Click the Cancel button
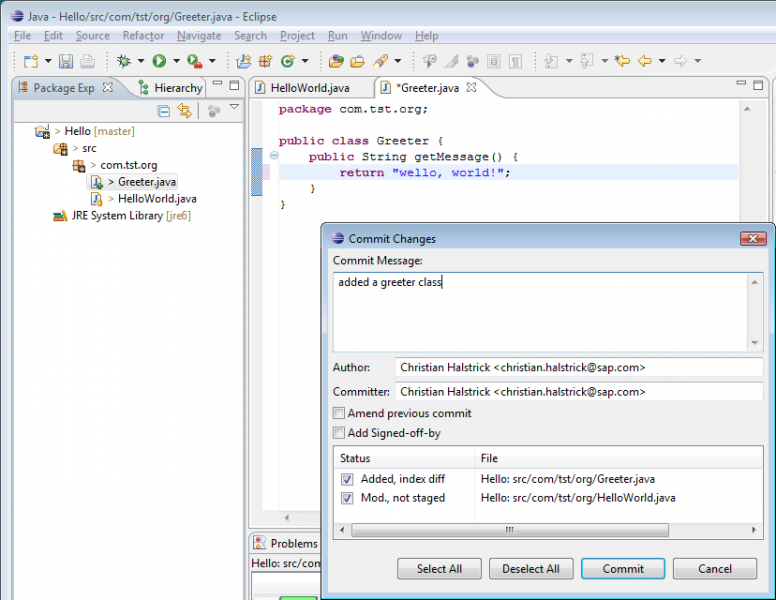 click(x=715, y=569)
